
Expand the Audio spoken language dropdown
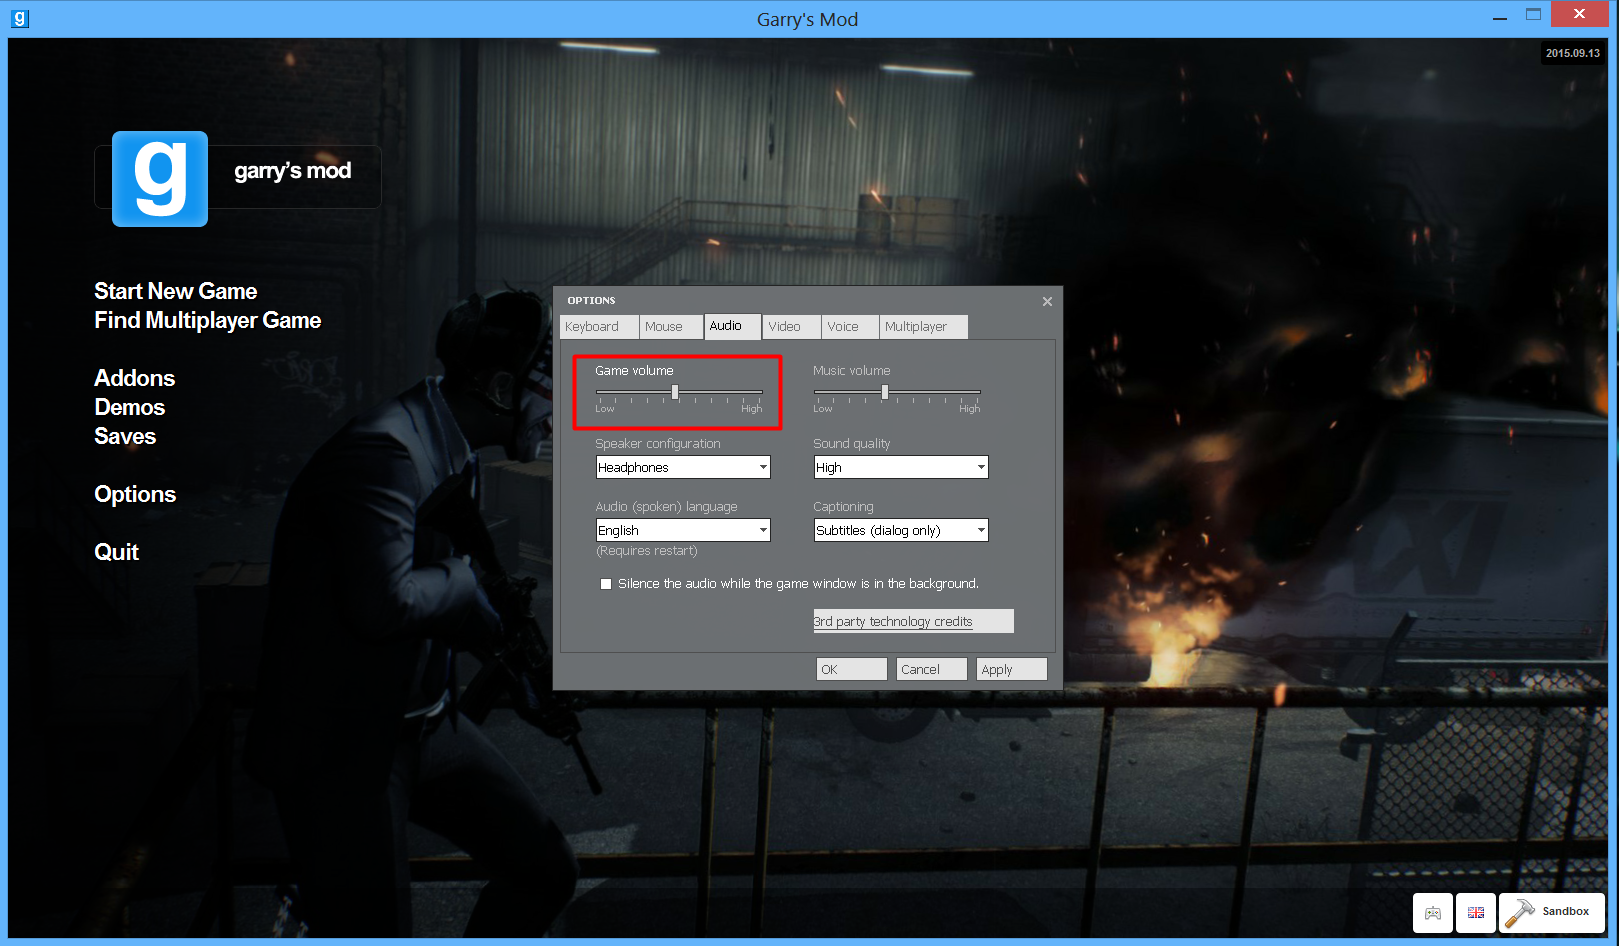[683, 530]
